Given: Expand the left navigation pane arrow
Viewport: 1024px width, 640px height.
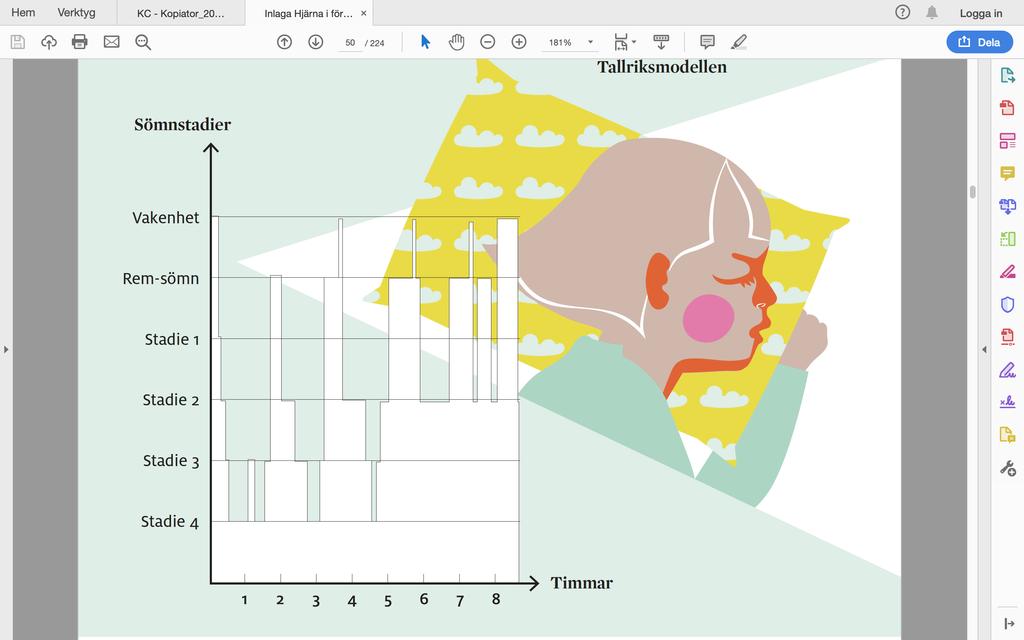Looking at the screenshot, I should pos(6,349).
